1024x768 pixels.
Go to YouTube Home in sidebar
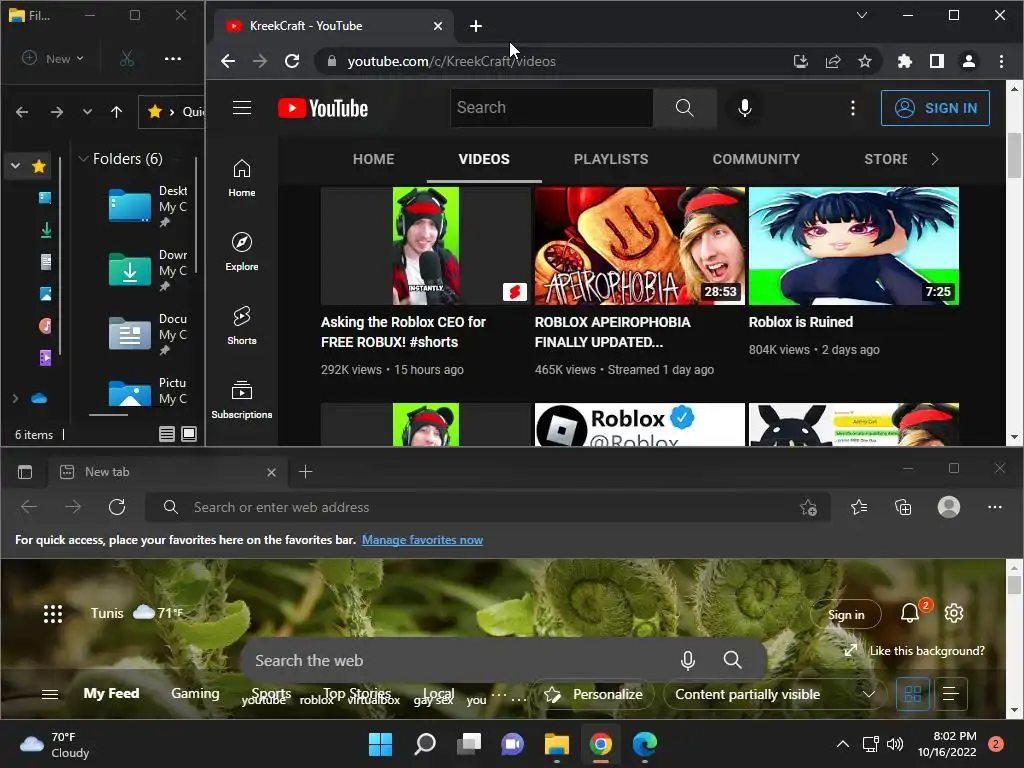point(242,178)
